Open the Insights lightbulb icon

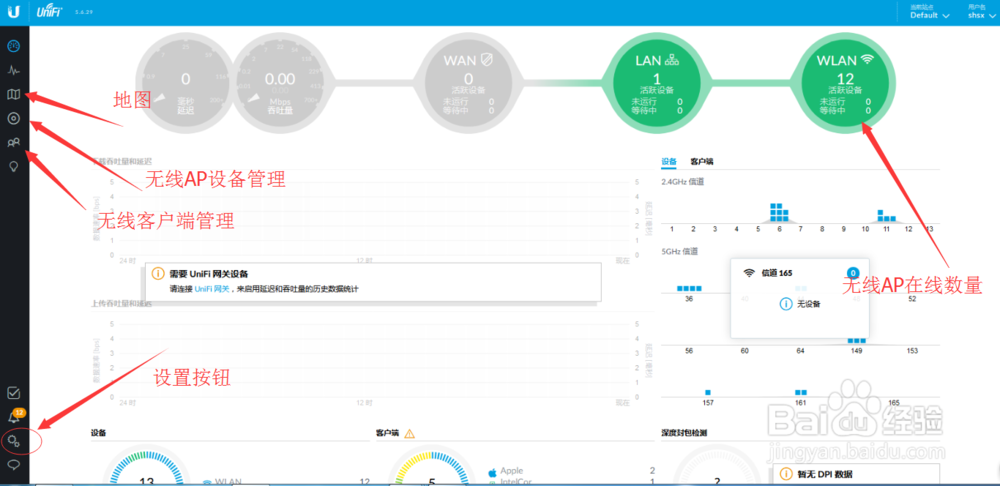(x=13, y=166)
